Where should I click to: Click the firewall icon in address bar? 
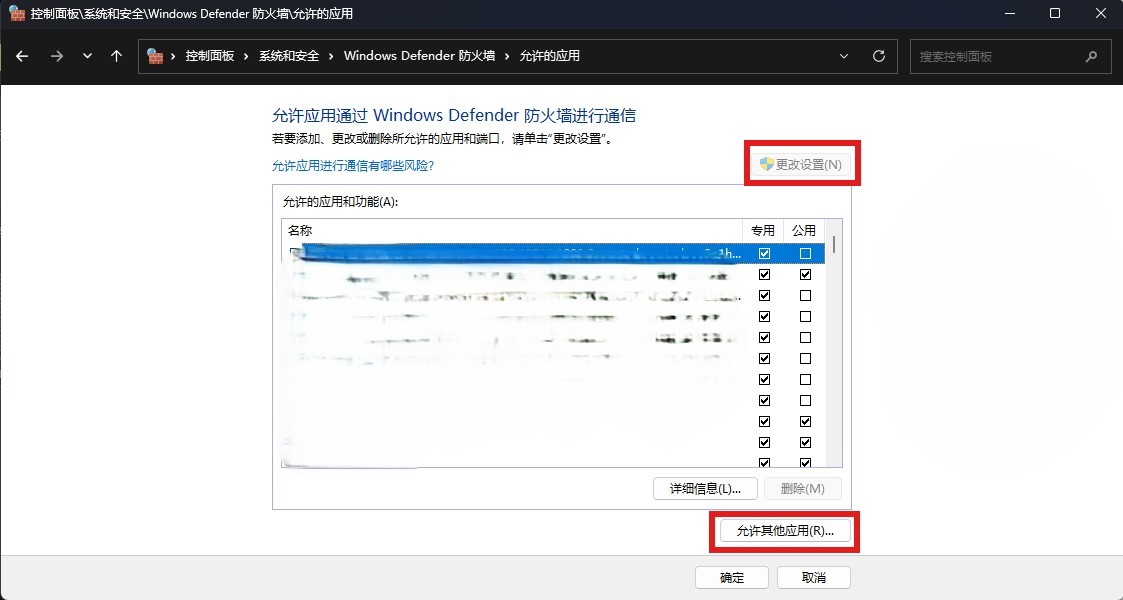(155, 56)
